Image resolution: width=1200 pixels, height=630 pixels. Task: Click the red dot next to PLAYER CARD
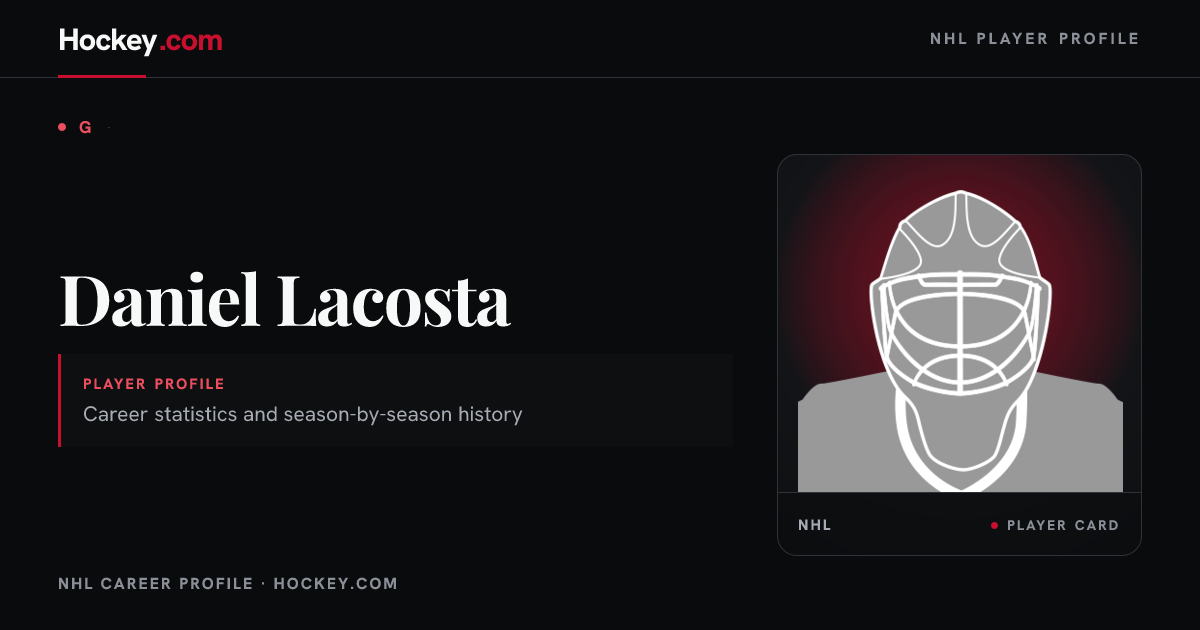point(994,525)
